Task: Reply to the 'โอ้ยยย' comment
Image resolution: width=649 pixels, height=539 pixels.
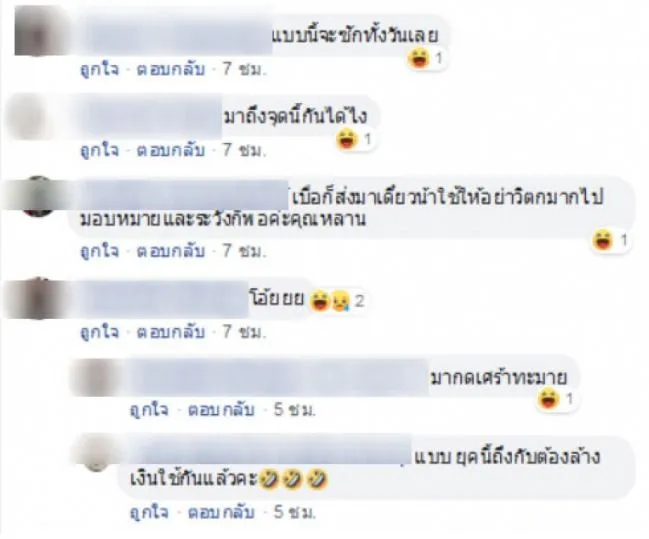Action: 171,332
